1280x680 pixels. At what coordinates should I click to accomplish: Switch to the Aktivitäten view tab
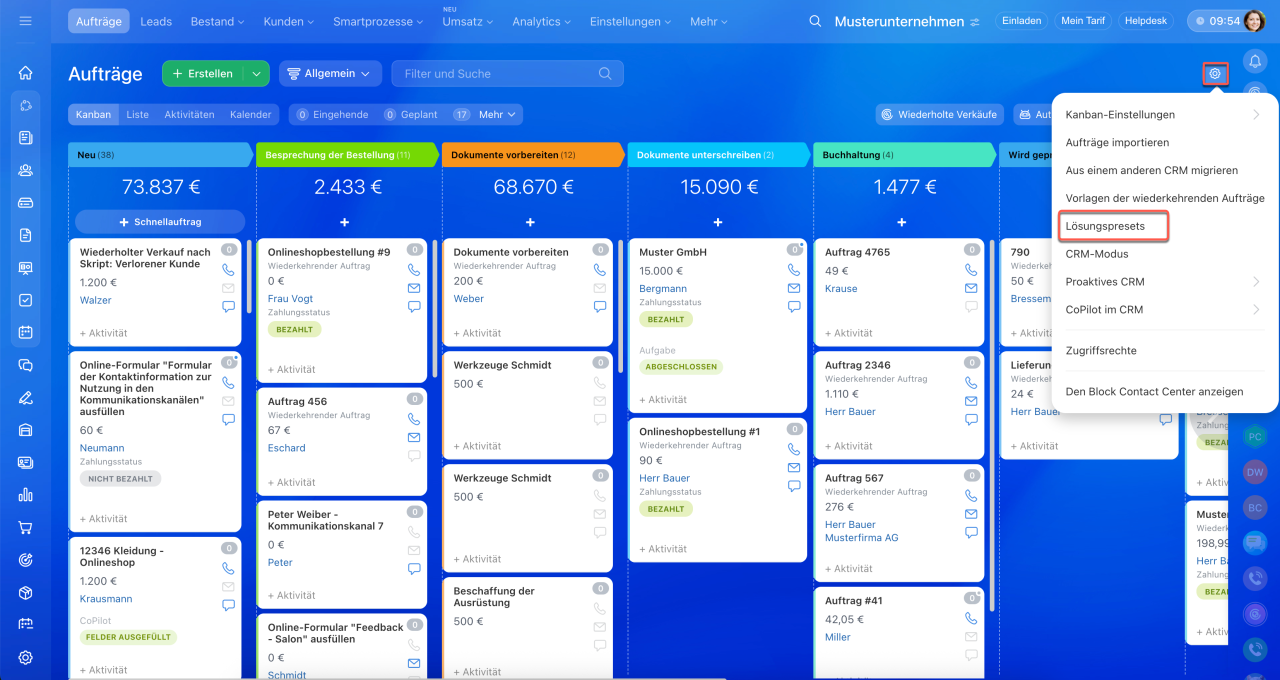(189, 115)
